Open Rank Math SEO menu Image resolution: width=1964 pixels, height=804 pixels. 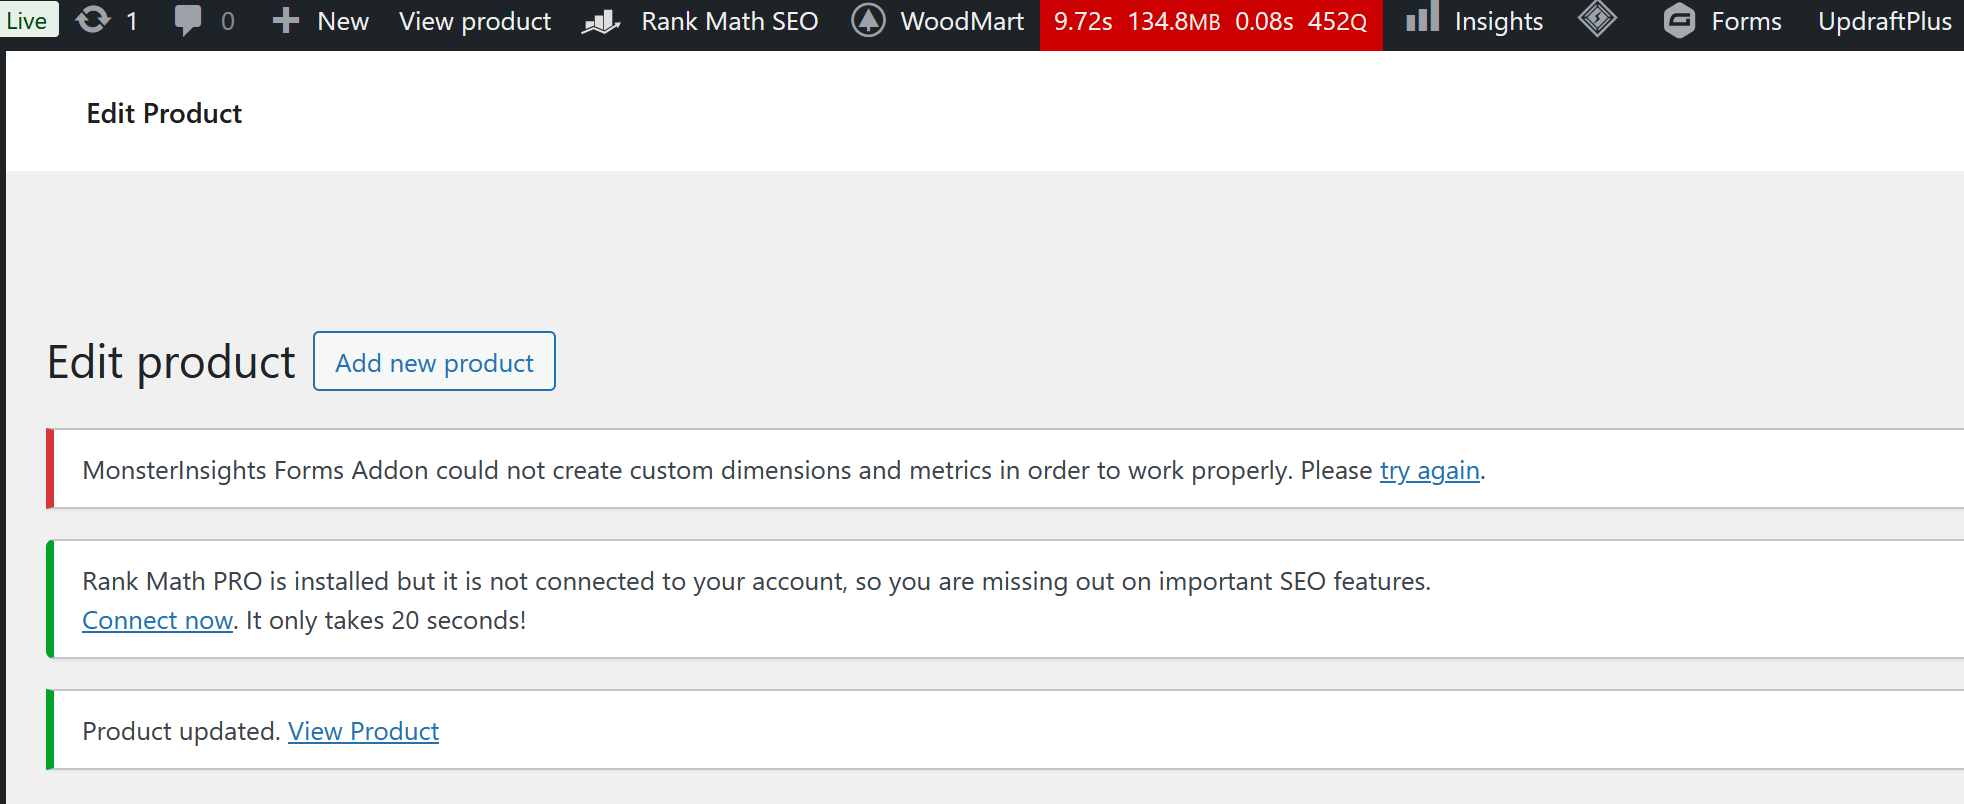click(730, 21)
